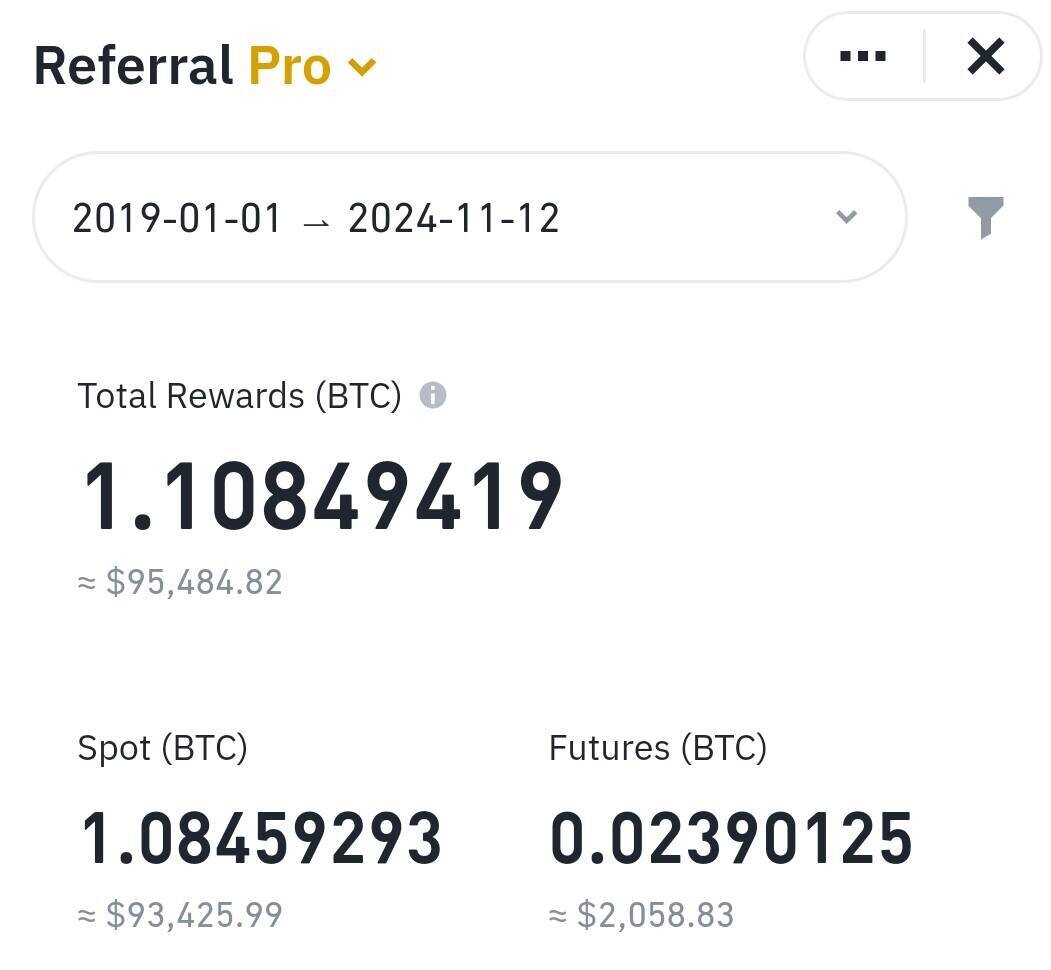Screen dimensions: 1051x970
Task: Select the spot amount 1.08459293
Action: (260, 838)
